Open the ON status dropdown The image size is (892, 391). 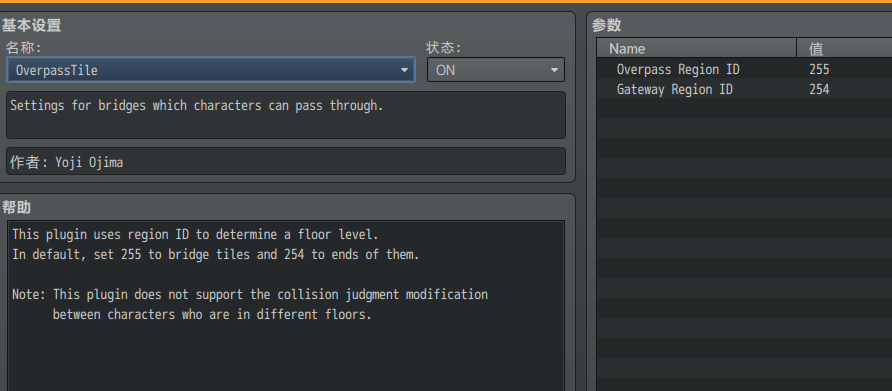click(x=495, y=70)
